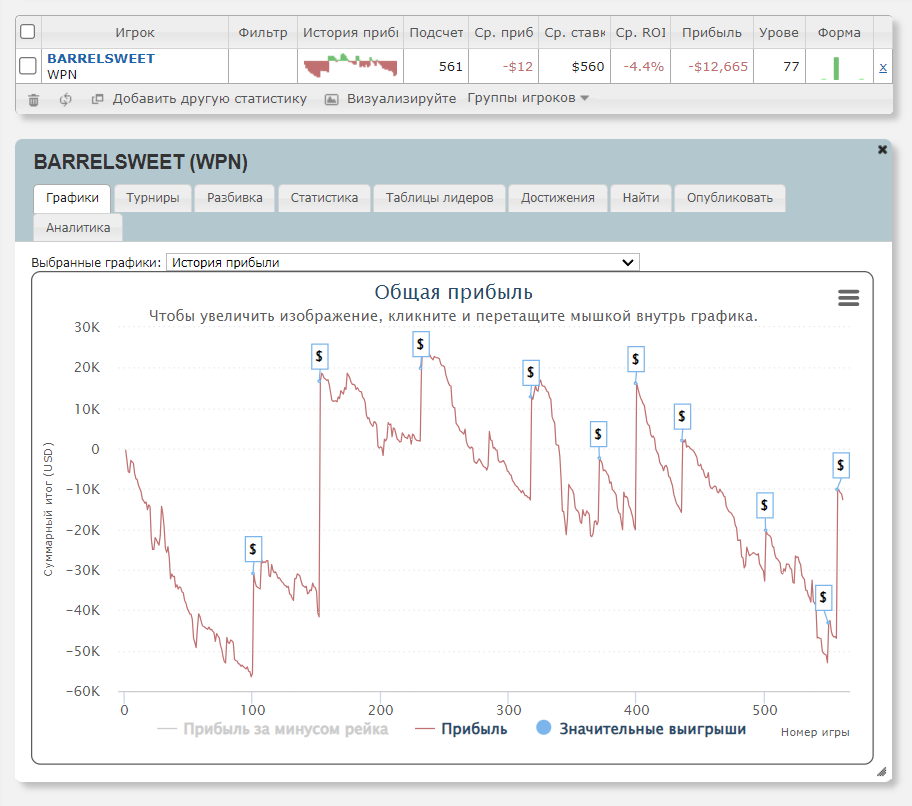
Task: Close the BARRELSWEET panel with the X
Action: click(882, 149)
